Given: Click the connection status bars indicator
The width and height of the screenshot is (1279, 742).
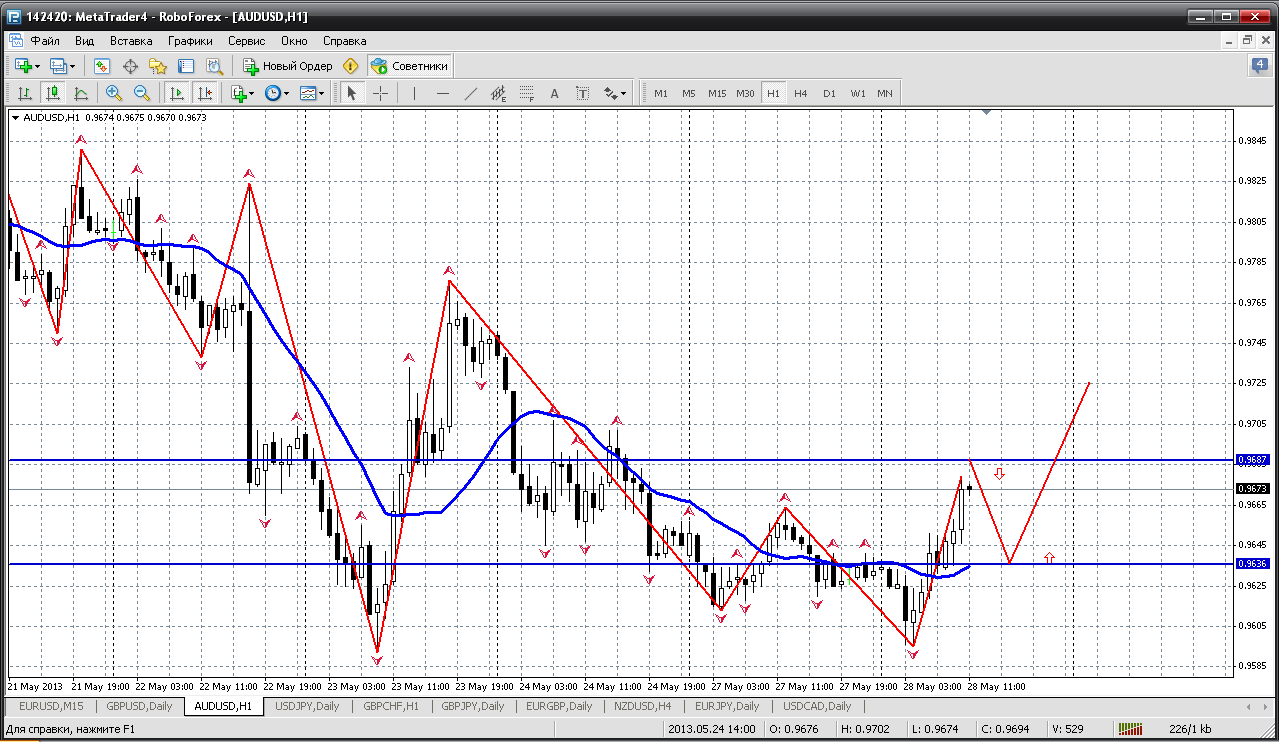Looking at the screenshot, I should point(1132,729).
